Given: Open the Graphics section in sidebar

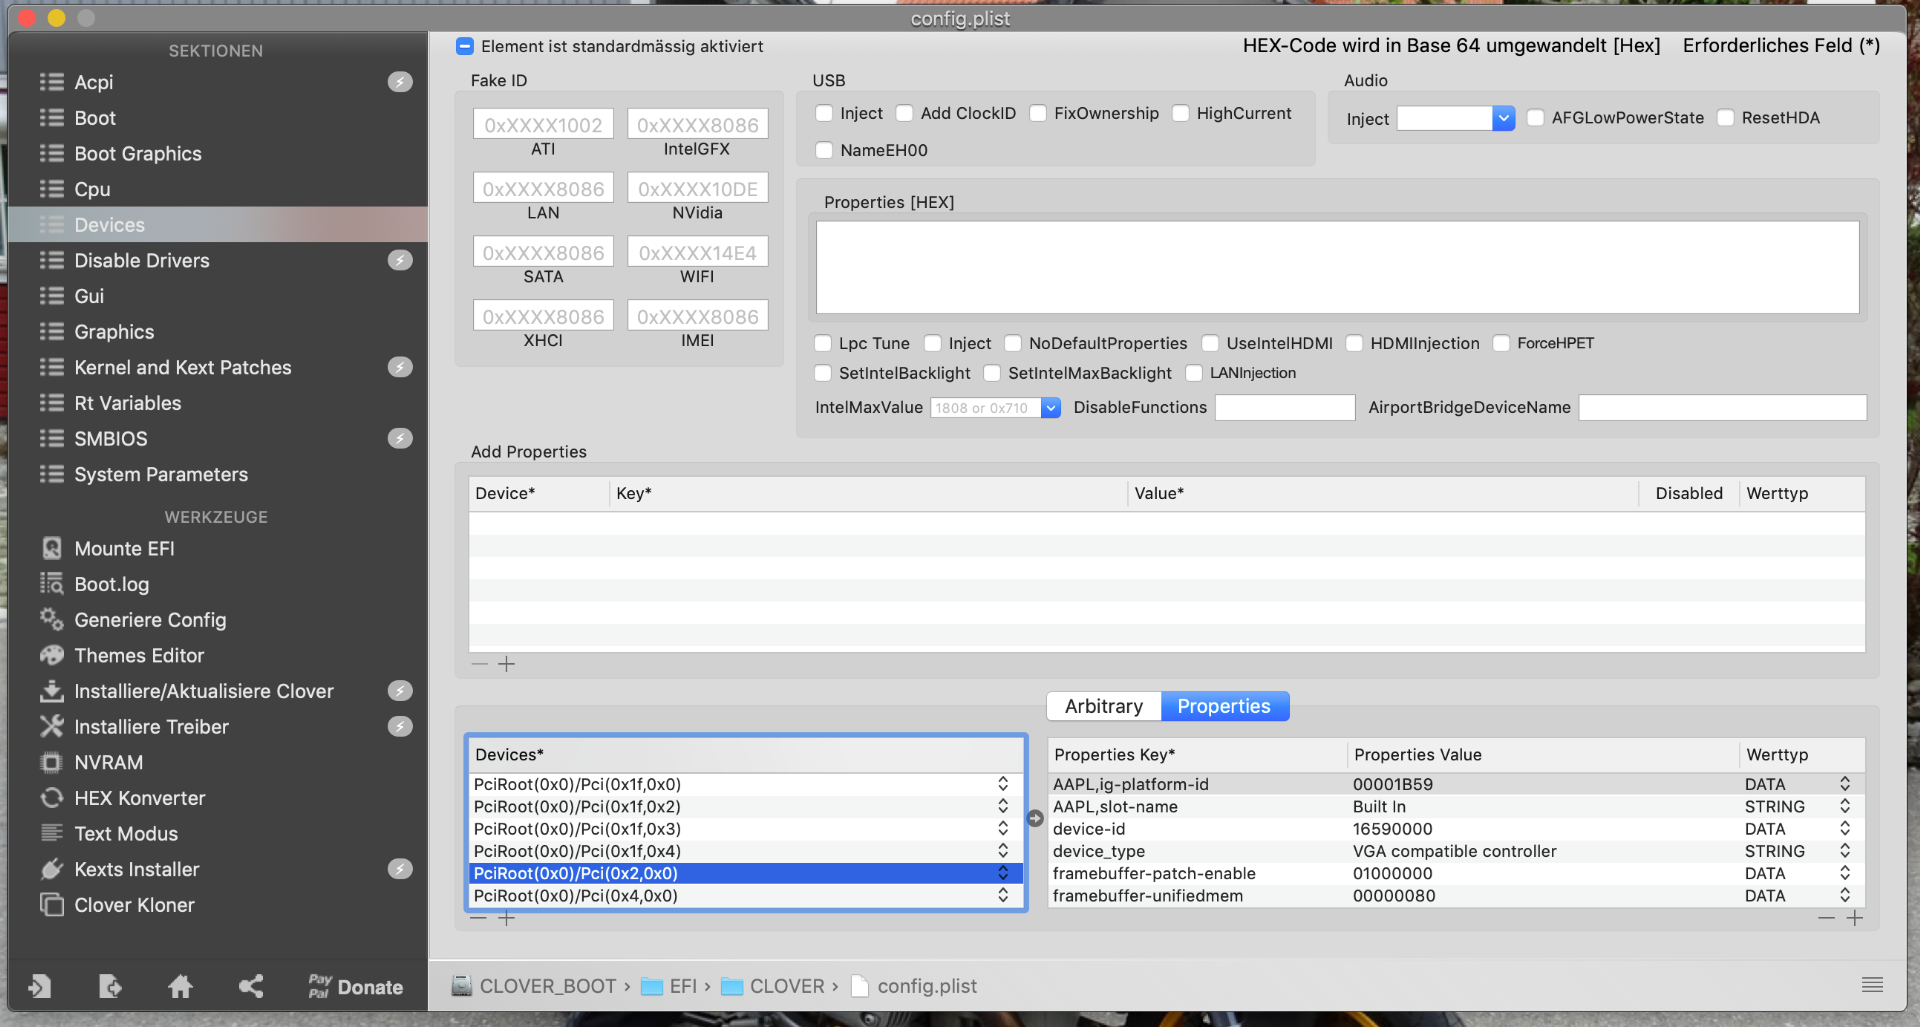Looking at the screenshot, I should click(x=114, y=332).
